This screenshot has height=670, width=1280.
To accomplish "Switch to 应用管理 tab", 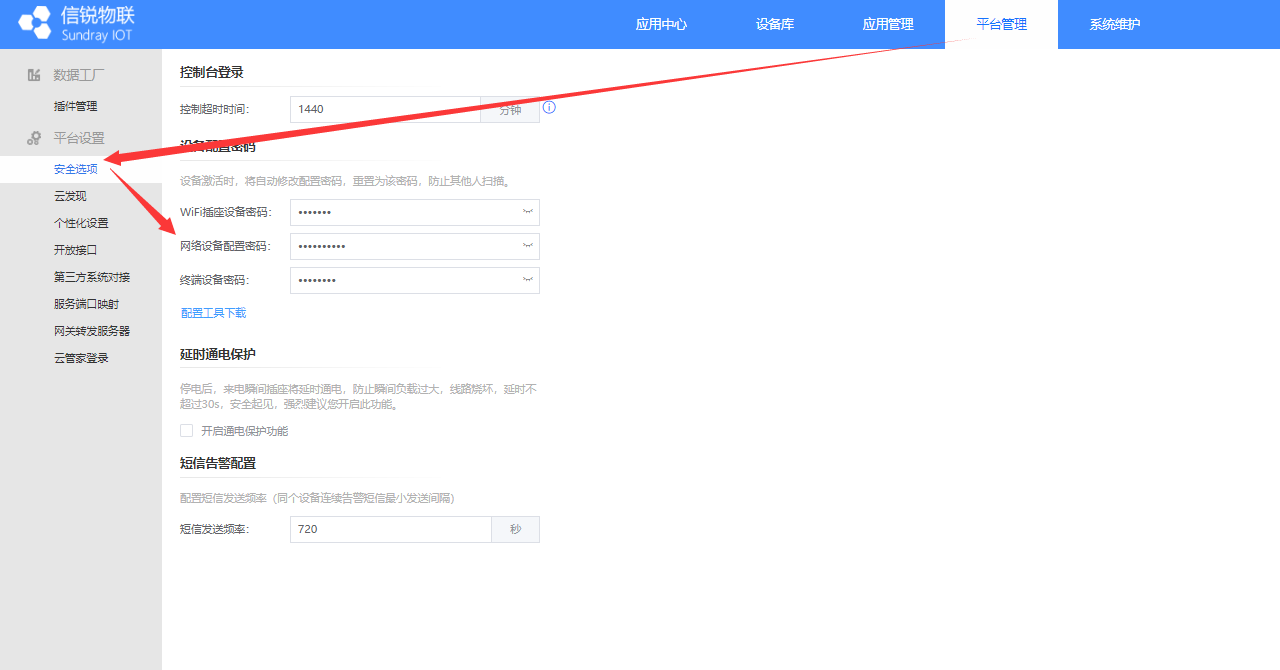I will [x=888, y=24].
